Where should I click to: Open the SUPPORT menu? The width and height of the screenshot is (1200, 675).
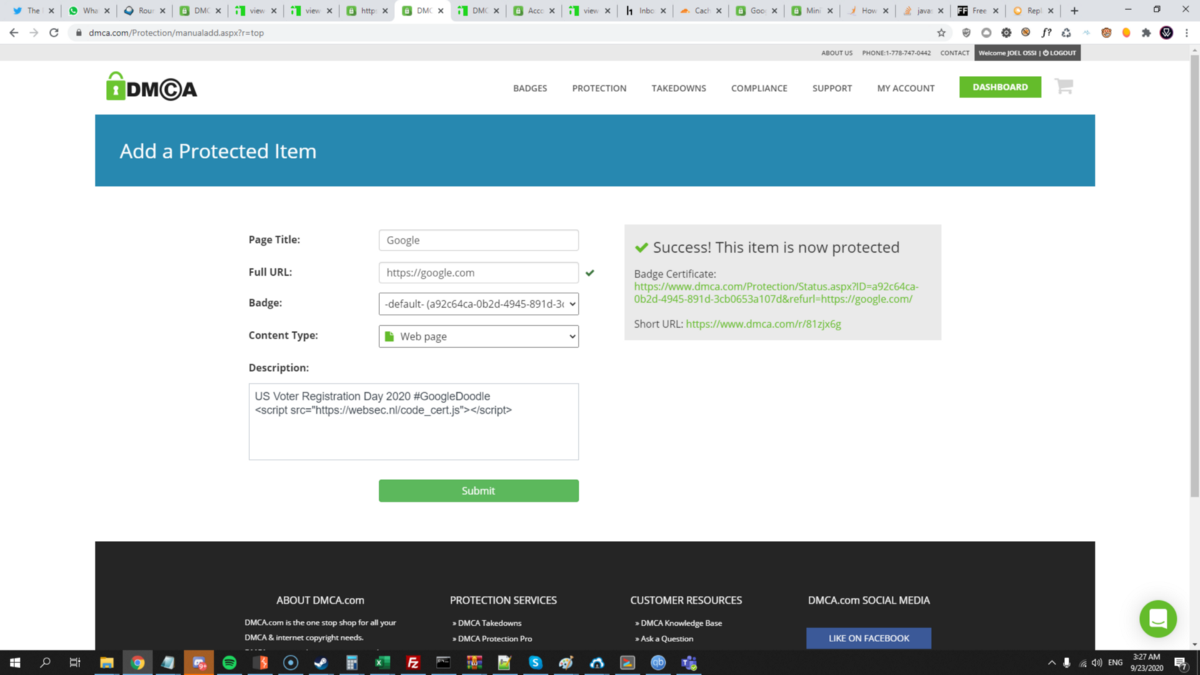[832, 88]
